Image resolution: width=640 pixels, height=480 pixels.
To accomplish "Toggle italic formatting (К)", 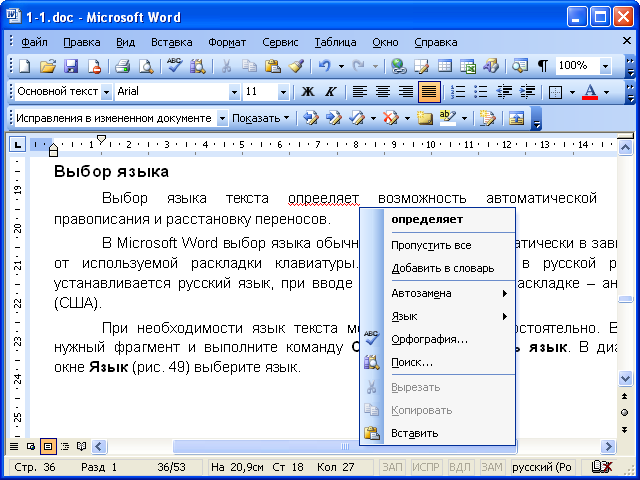I will point(331,92).
